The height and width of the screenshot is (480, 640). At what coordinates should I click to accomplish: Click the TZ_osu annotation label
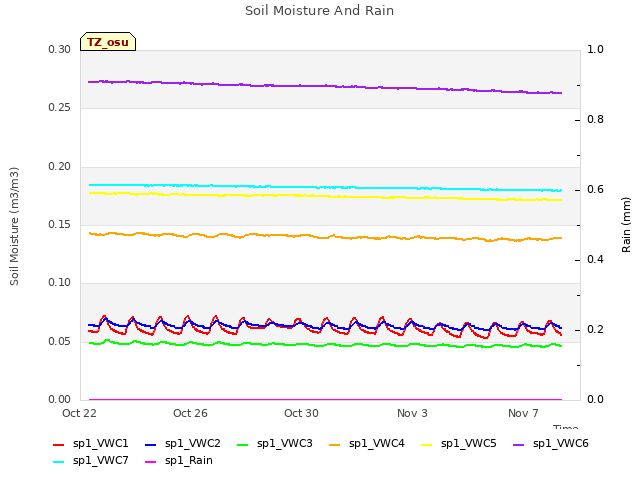point(108,42)
